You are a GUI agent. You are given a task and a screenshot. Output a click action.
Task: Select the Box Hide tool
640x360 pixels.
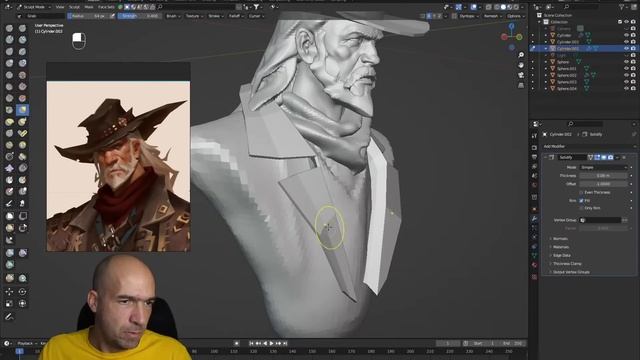tap(22, 216)
